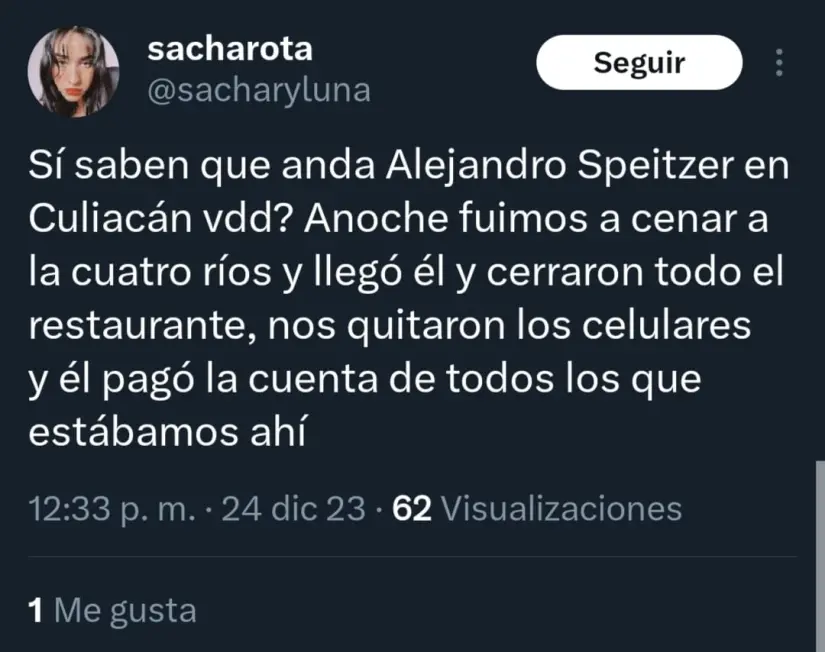This screenshot has width=825, height=652.
Task: Click the bold number 62 view count
Action: (412, 509)
